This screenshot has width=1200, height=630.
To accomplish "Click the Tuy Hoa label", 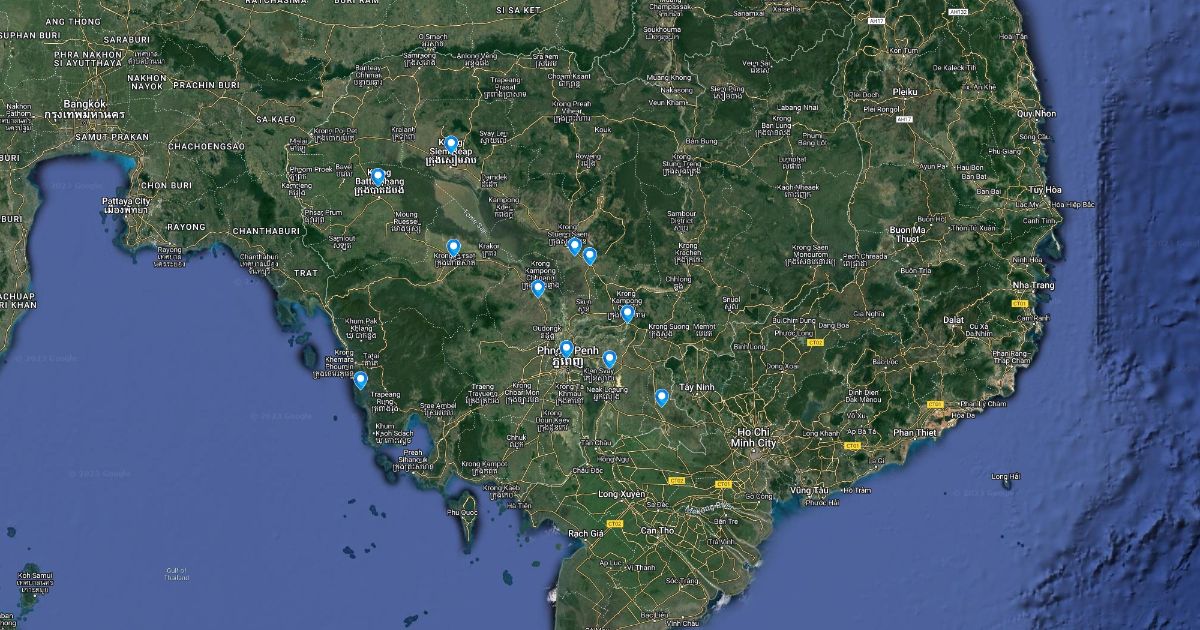I will point(1045,189).
